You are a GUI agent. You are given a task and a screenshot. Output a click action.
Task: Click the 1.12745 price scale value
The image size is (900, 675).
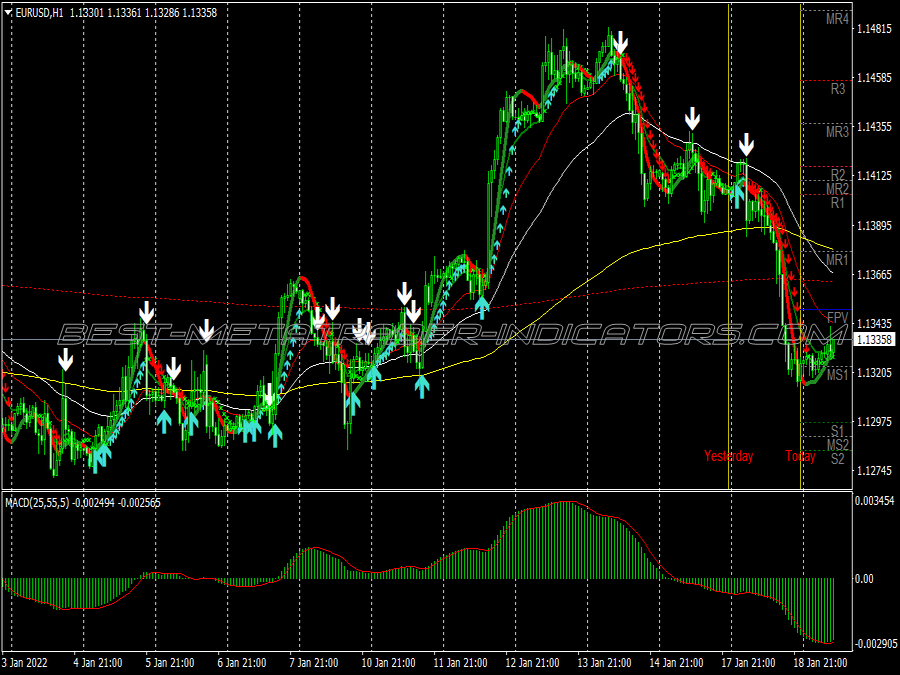(x=874, y=471)
